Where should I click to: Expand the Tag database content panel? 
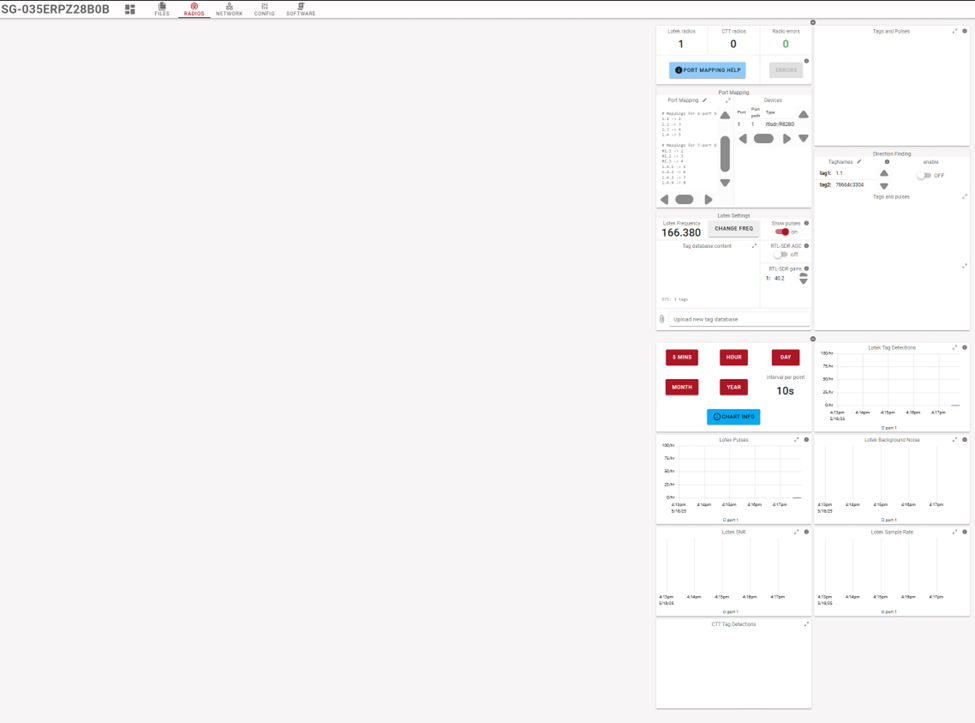tap(754, 246)
